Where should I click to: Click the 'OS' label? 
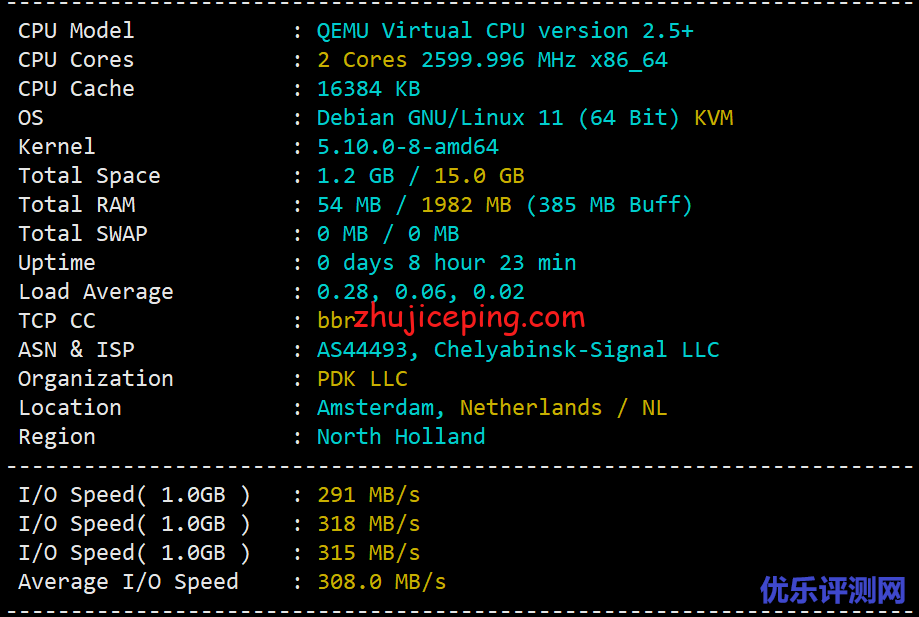click(x=31, y=118)
